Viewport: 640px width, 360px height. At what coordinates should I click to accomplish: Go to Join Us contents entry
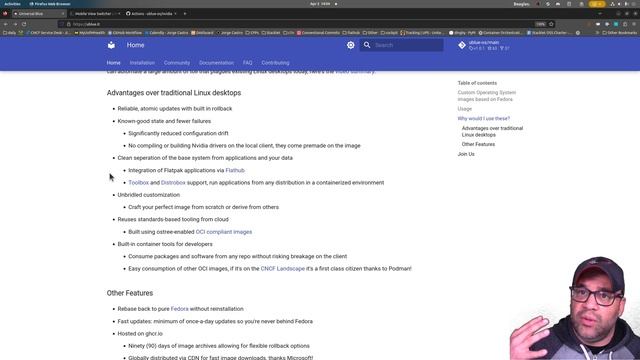pyautogui.click(x=466, y=154)
